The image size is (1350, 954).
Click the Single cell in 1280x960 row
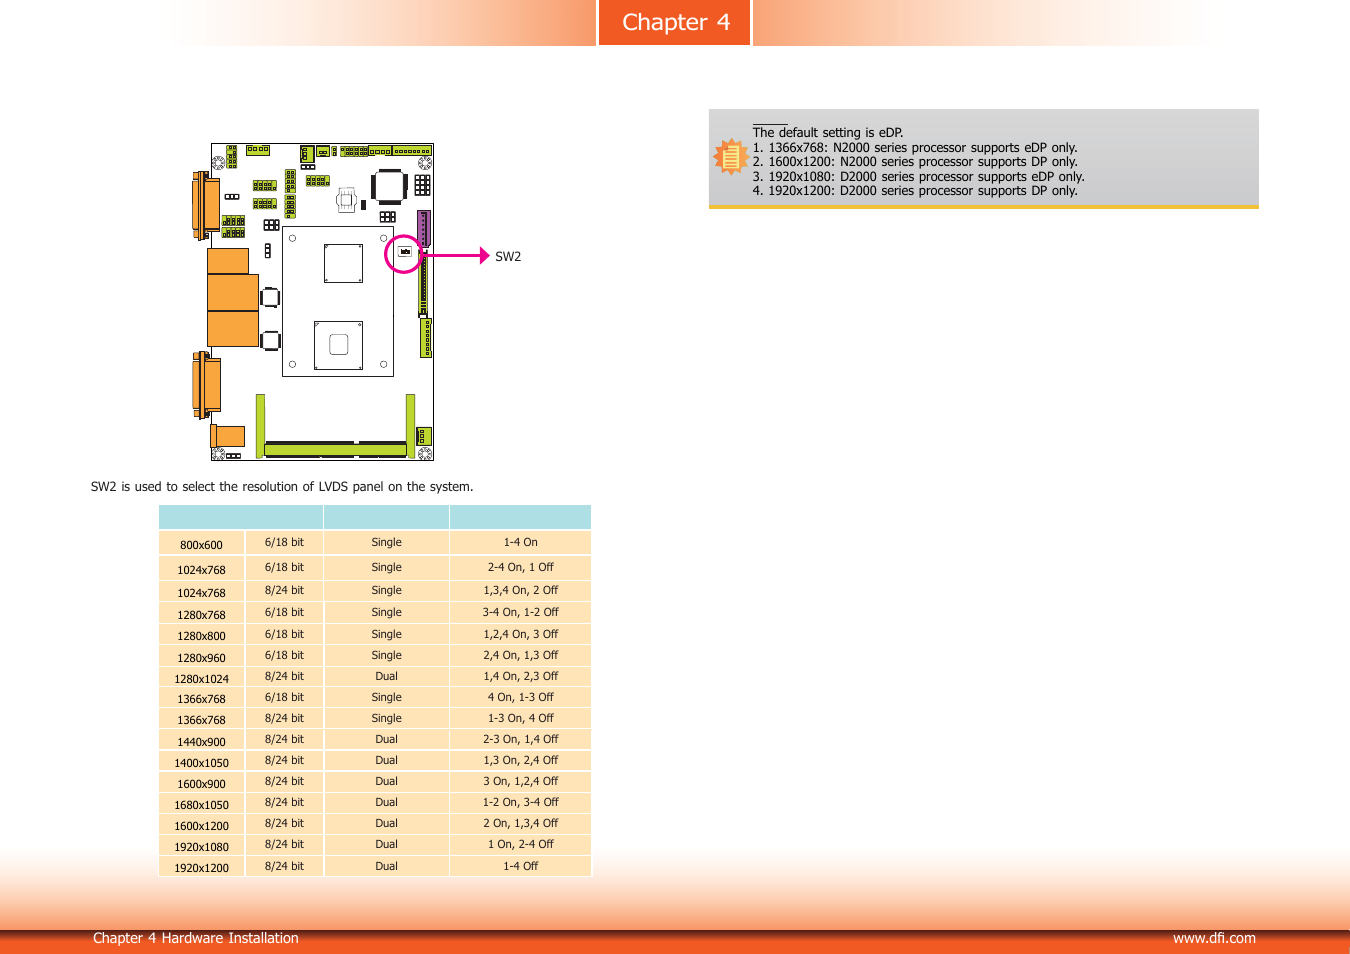386,655
